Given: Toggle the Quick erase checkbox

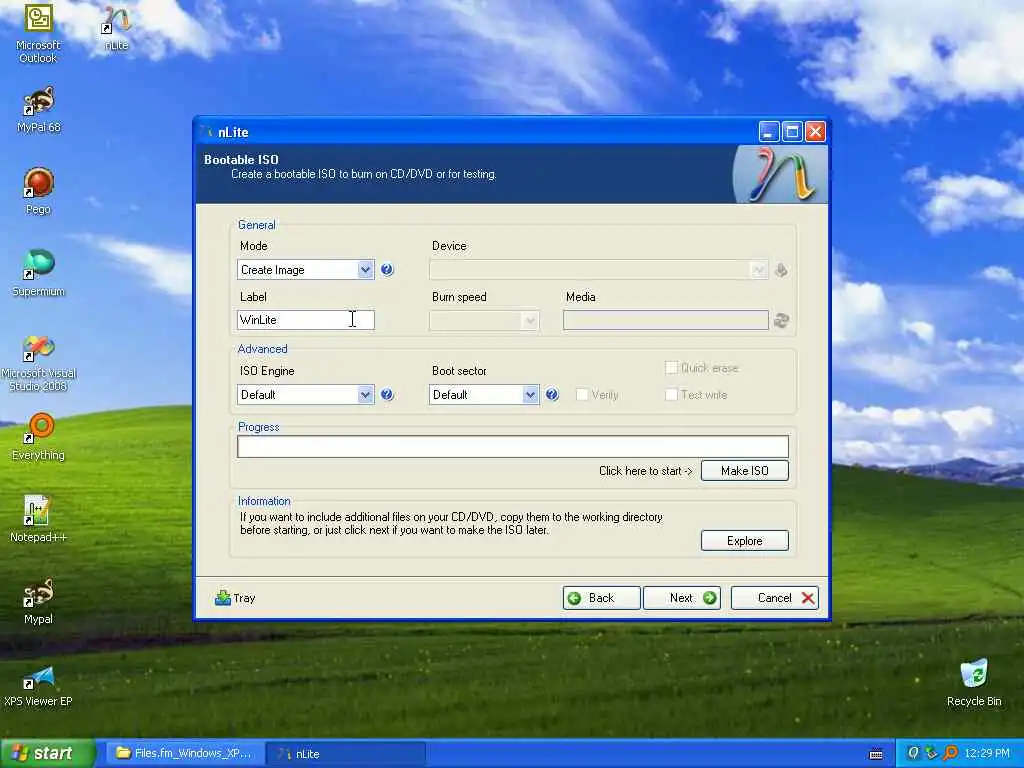Looking at the screenshot, I should (671, 368).
